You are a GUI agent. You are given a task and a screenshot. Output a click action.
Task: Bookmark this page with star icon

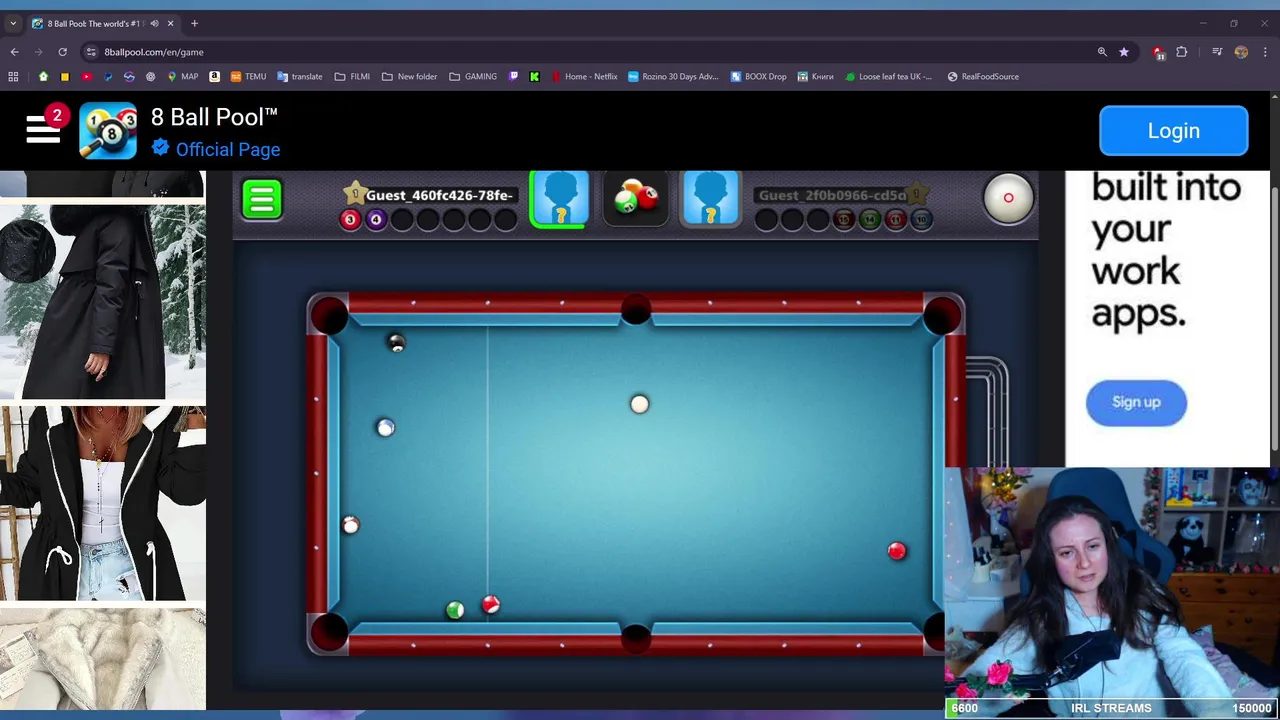pyautogui.click(x=1124, y=52)
